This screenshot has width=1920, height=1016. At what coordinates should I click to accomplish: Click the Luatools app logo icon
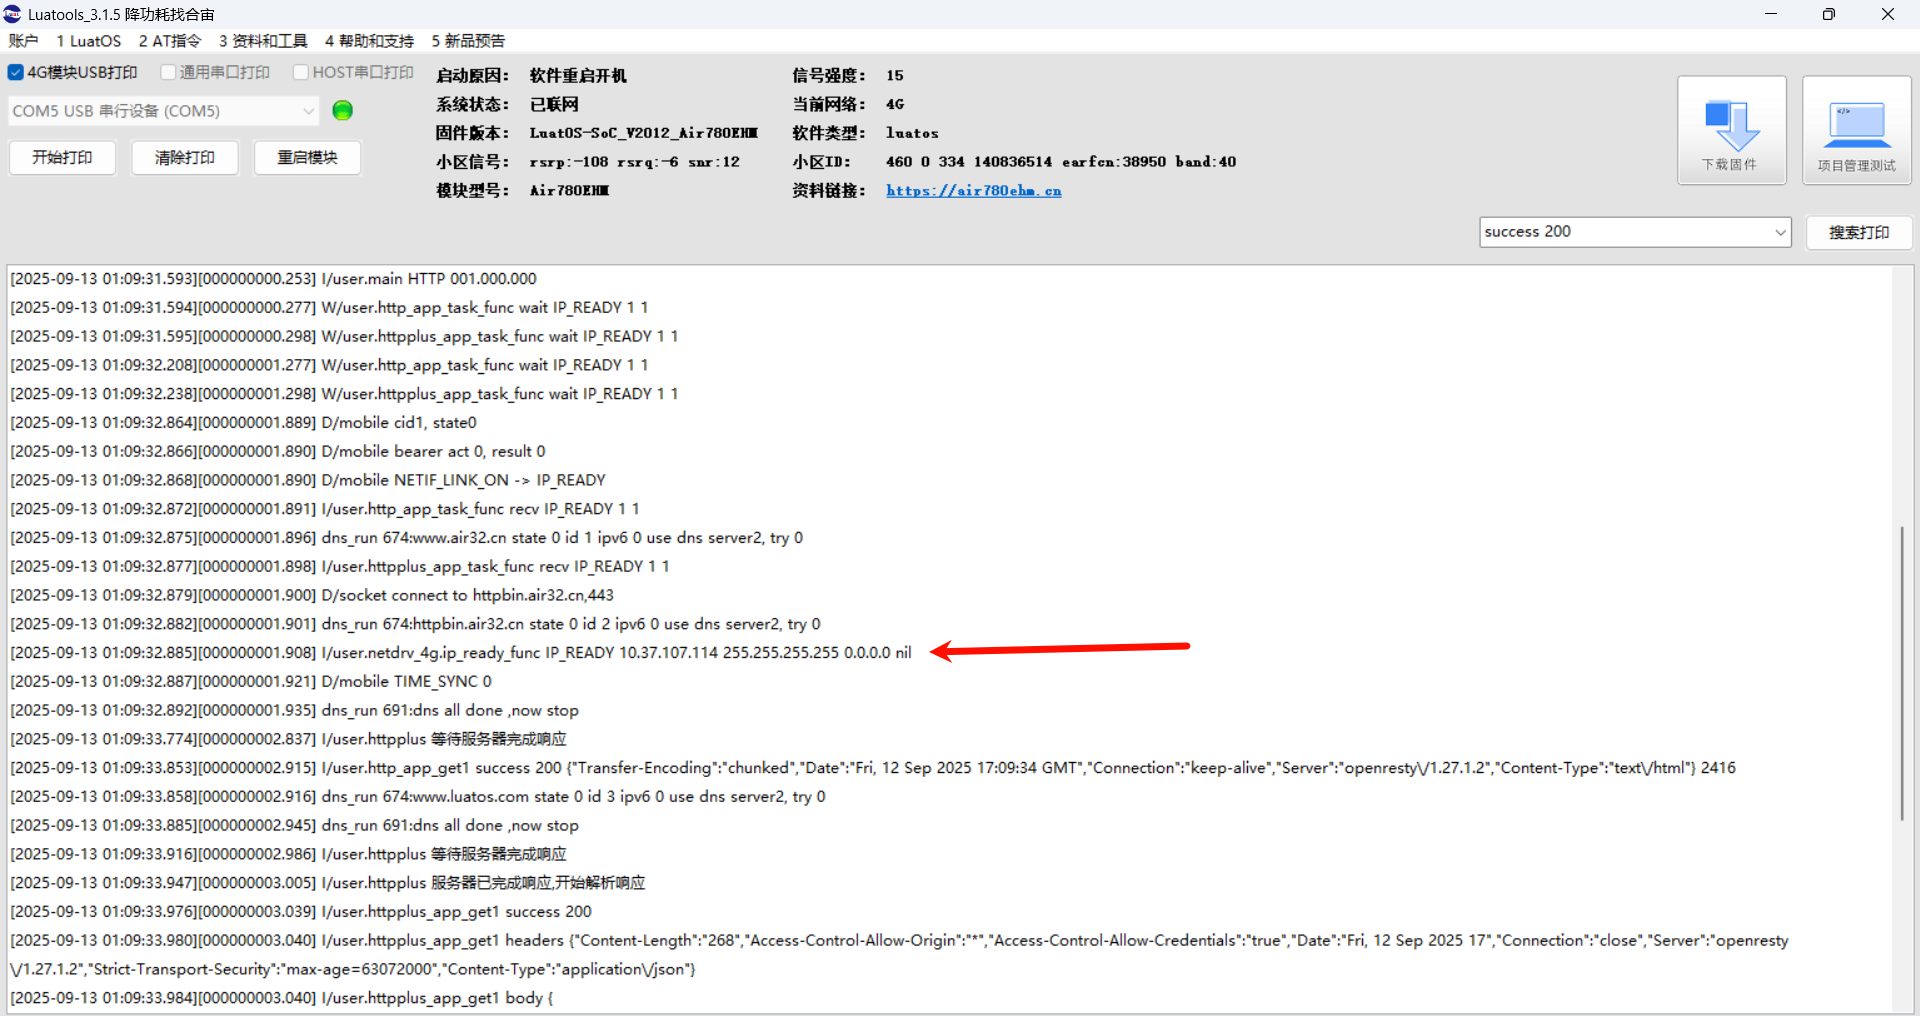tap(13, 14)
